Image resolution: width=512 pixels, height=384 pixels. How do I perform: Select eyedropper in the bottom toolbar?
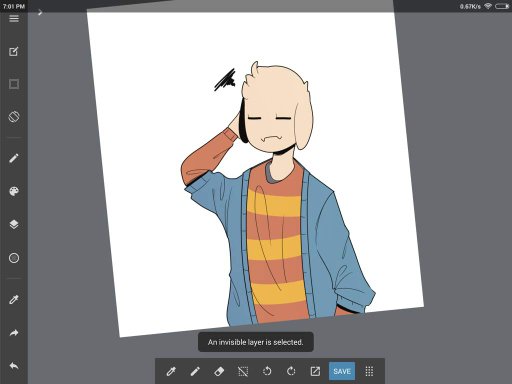point(171,371)
